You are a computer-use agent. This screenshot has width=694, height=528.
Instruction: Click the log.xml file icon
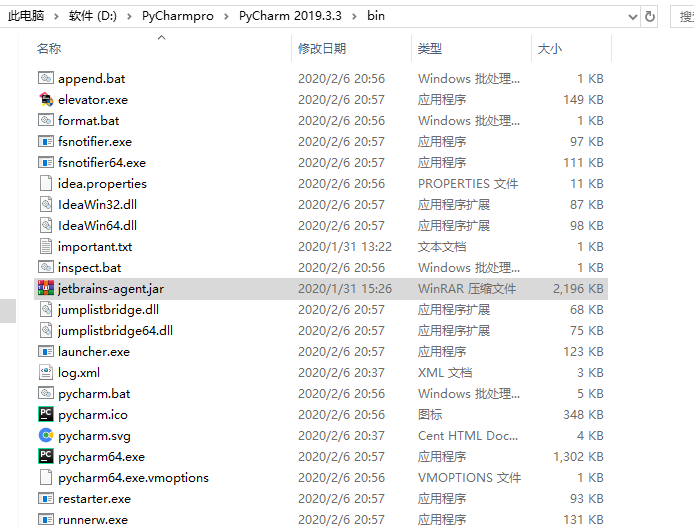[x=46, y=373]
